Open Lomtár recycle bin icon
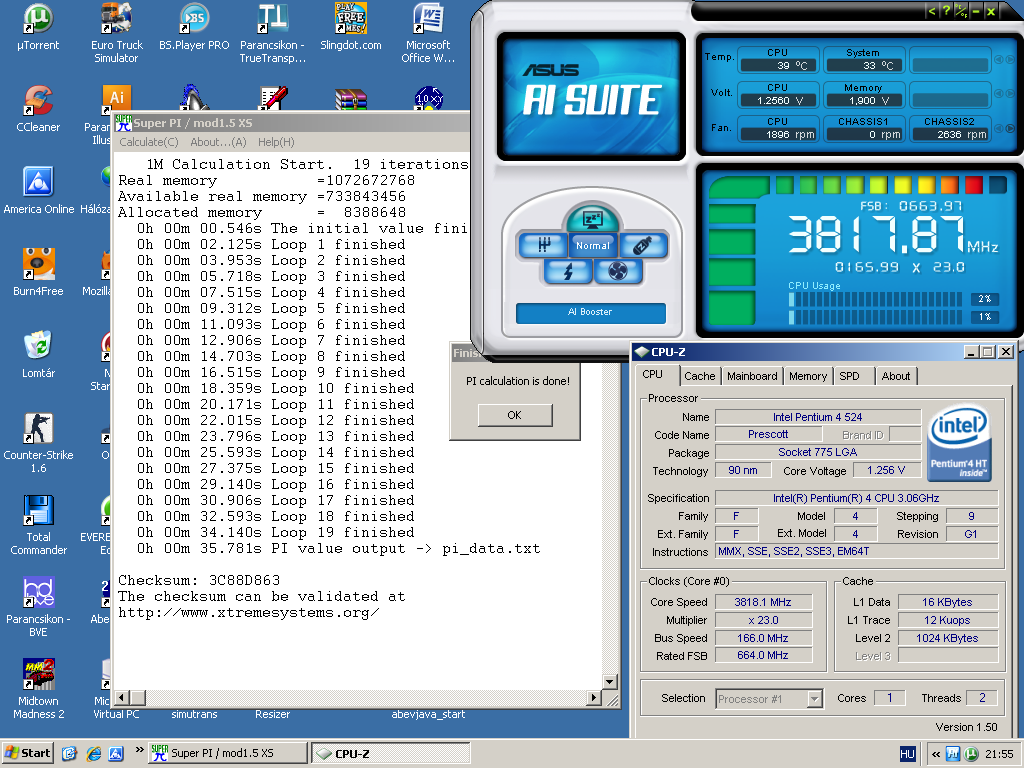This screenshot has height=768, width=1024. pyautogui.click(x=38, y=355)
